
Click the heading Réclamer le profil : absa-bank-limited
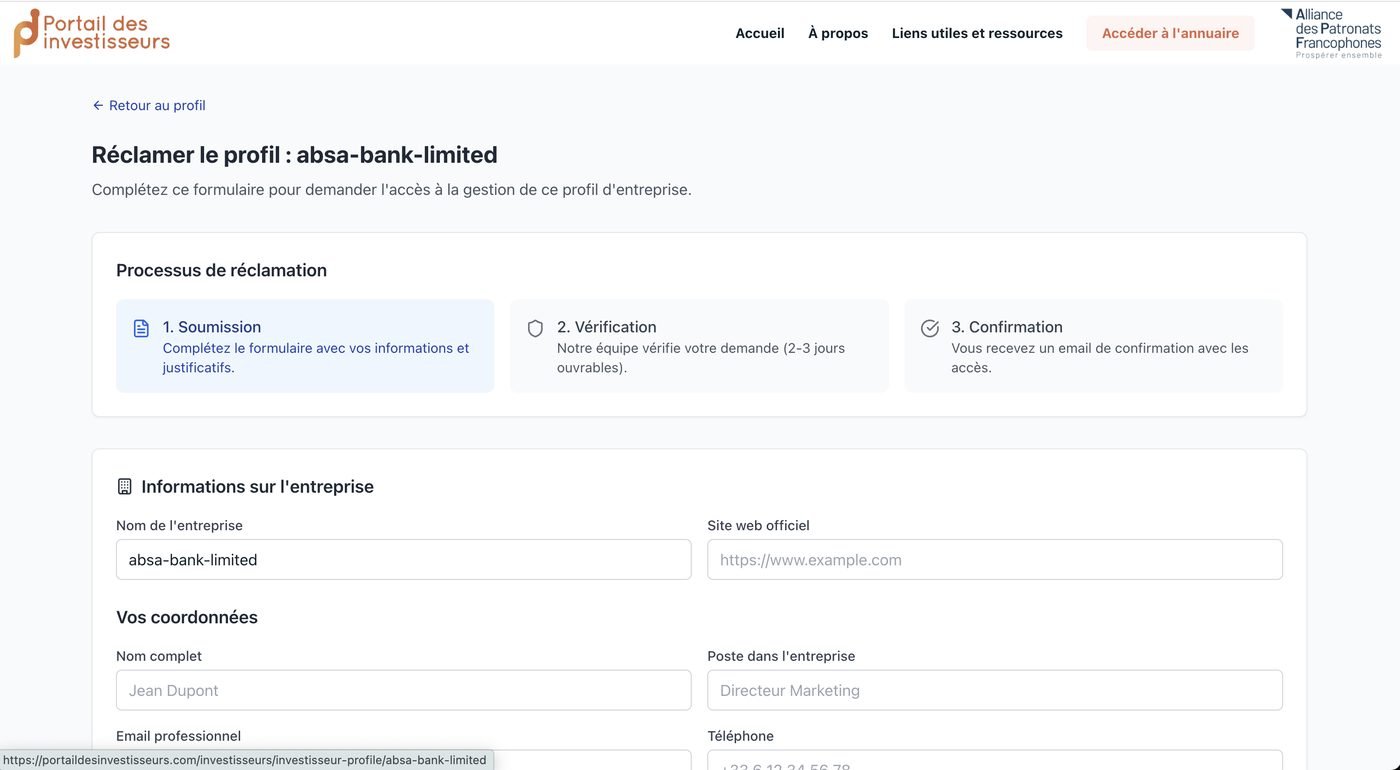pos(294,155)
